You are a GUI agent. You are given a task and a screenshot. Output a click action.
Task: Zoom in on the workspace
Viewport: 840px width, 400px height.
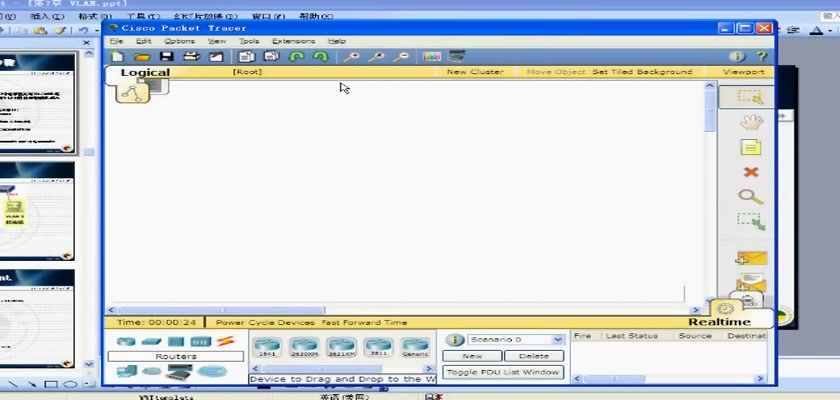click(351, 56)
